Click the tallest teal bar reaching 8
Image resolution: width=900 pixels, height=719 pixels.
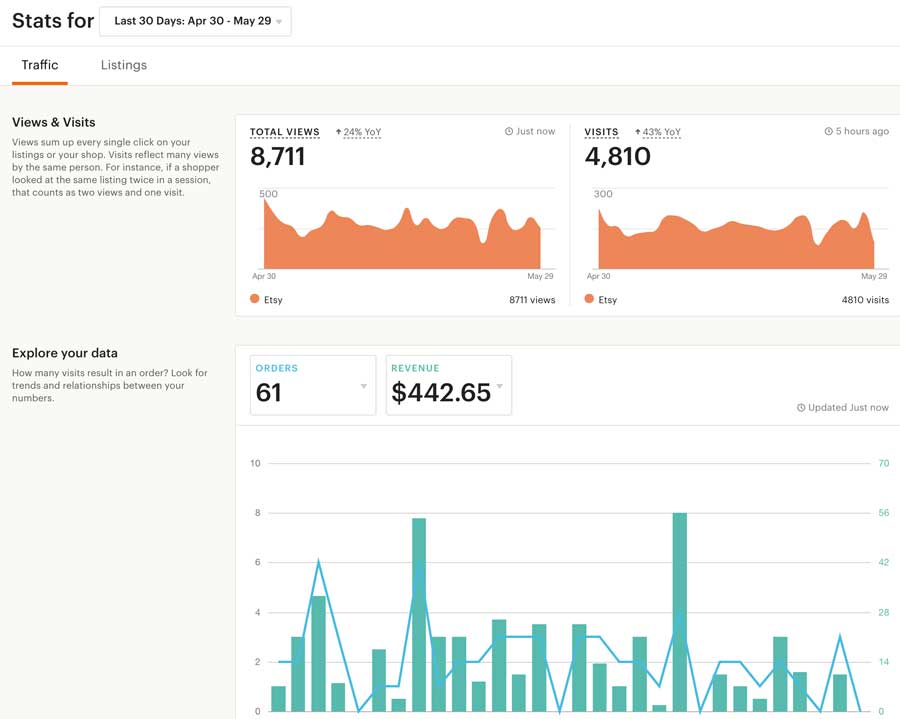[680, 612]
